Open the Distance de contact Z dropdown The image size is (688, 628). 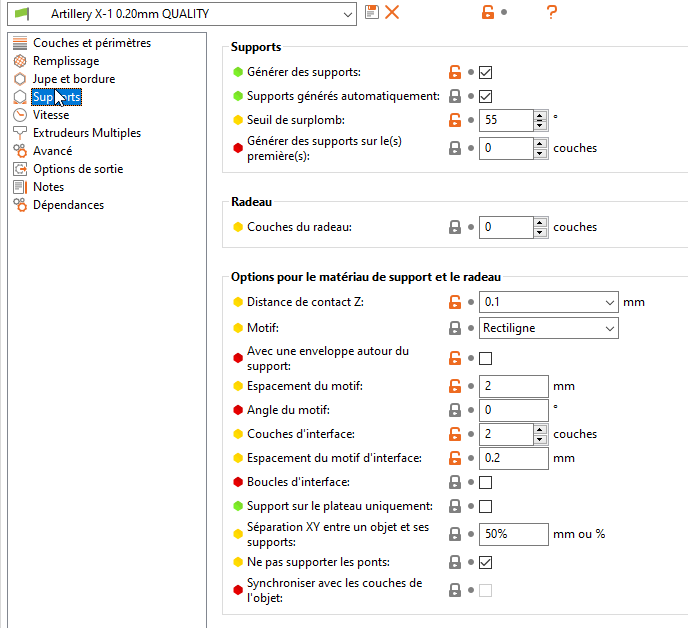coord(609,302)
